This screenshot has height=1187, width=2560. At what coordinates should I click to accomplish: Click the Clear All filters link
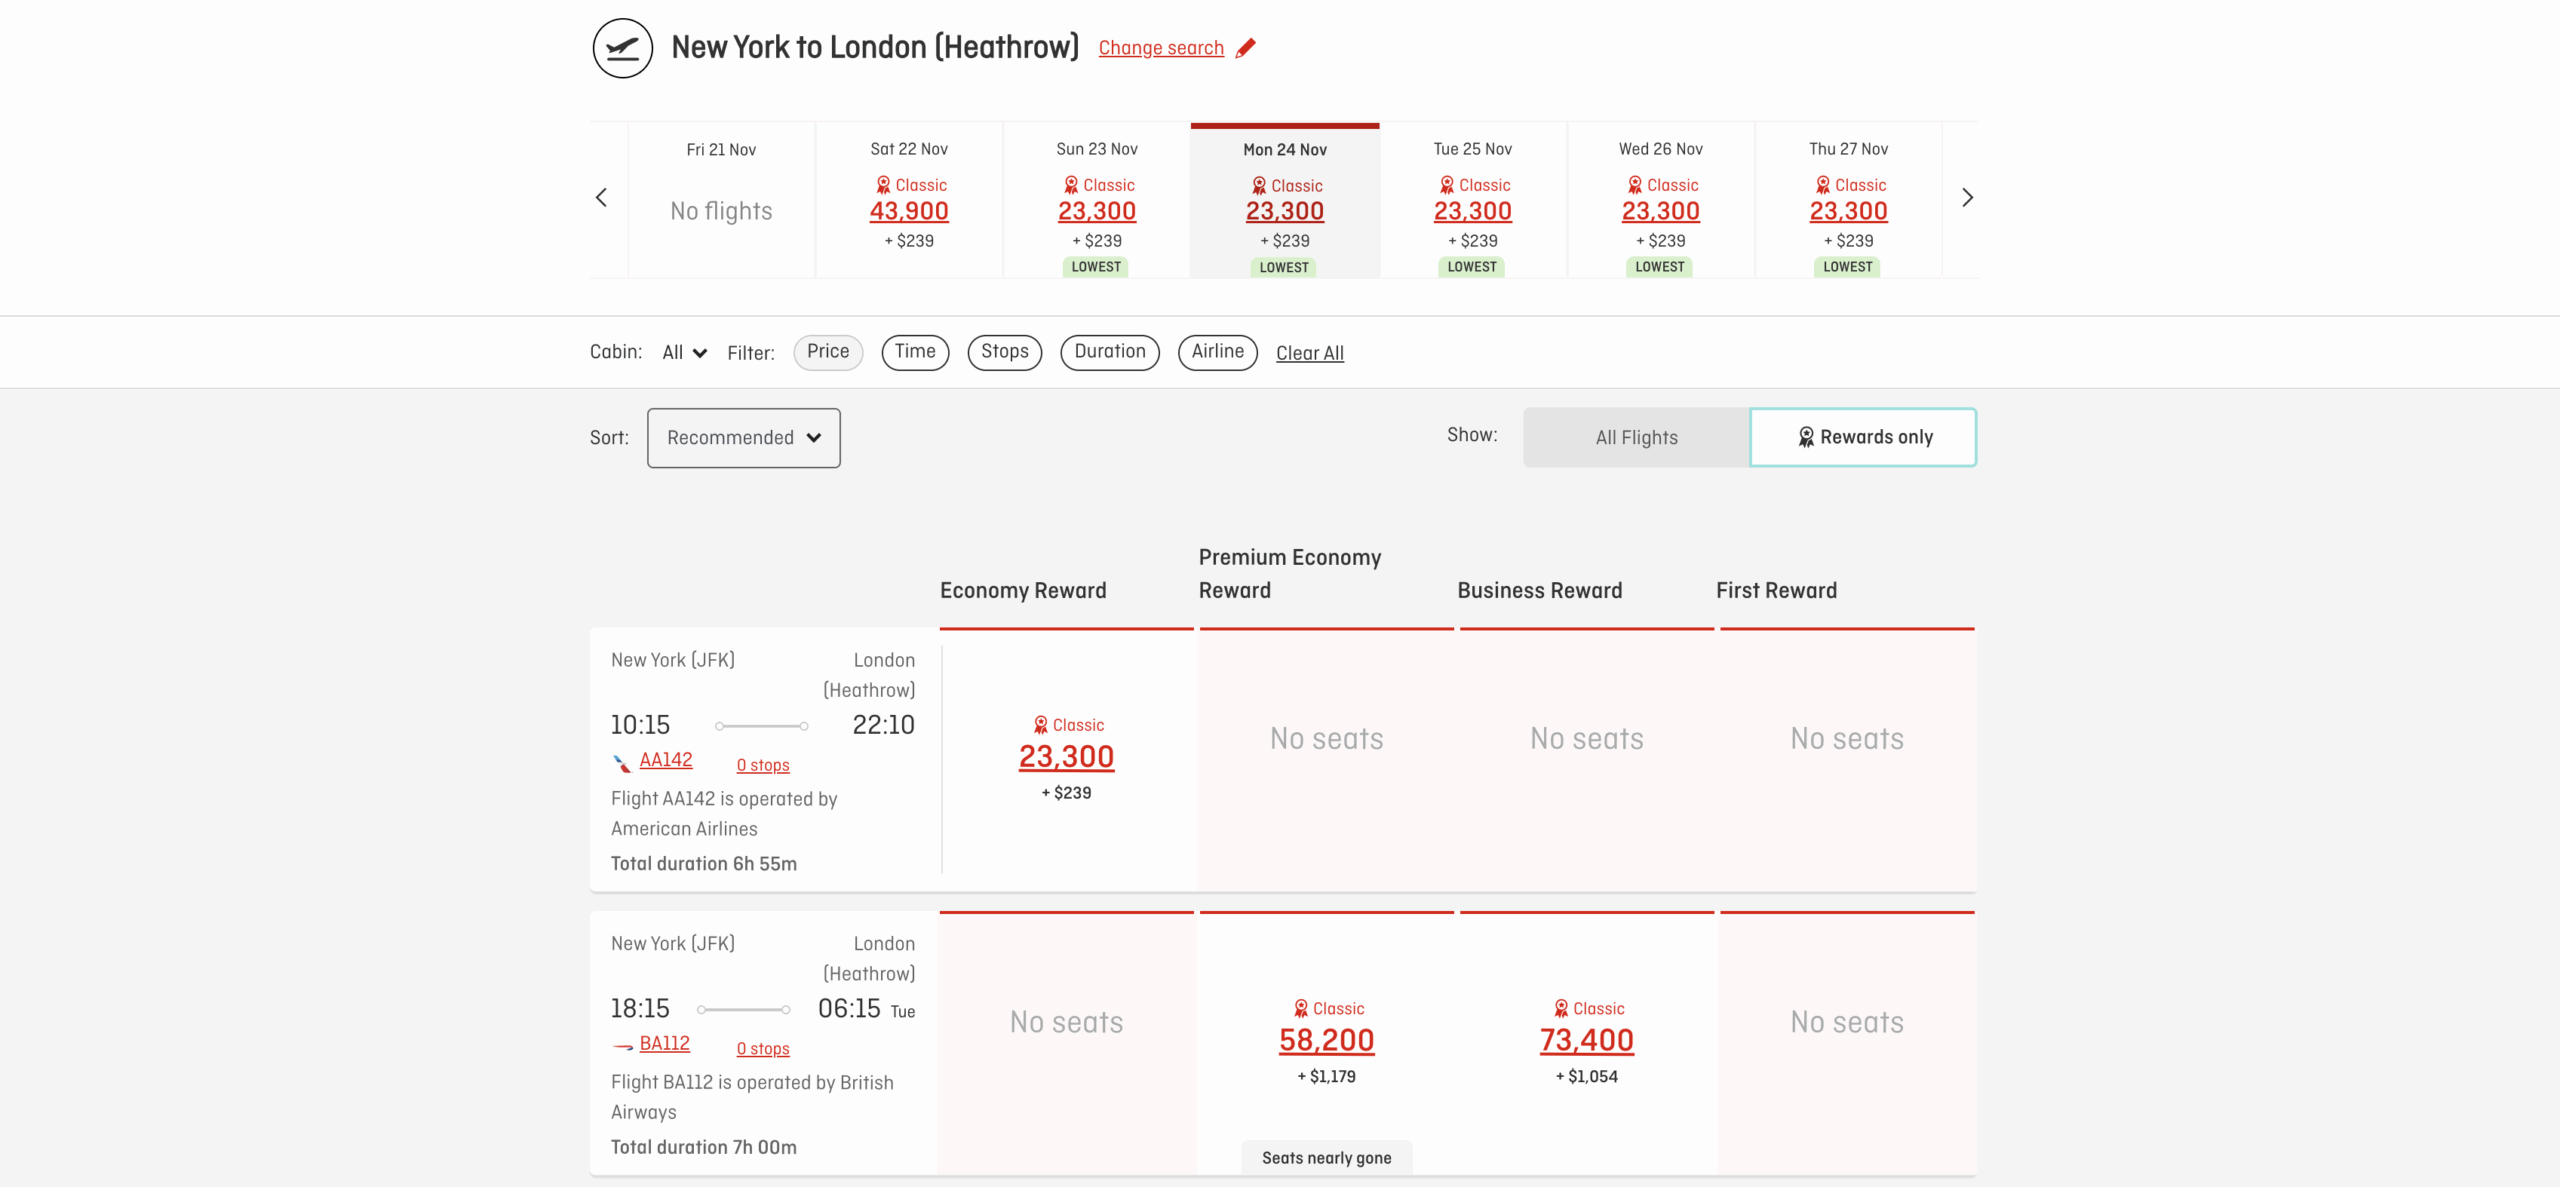click(x=1310, y=352)
